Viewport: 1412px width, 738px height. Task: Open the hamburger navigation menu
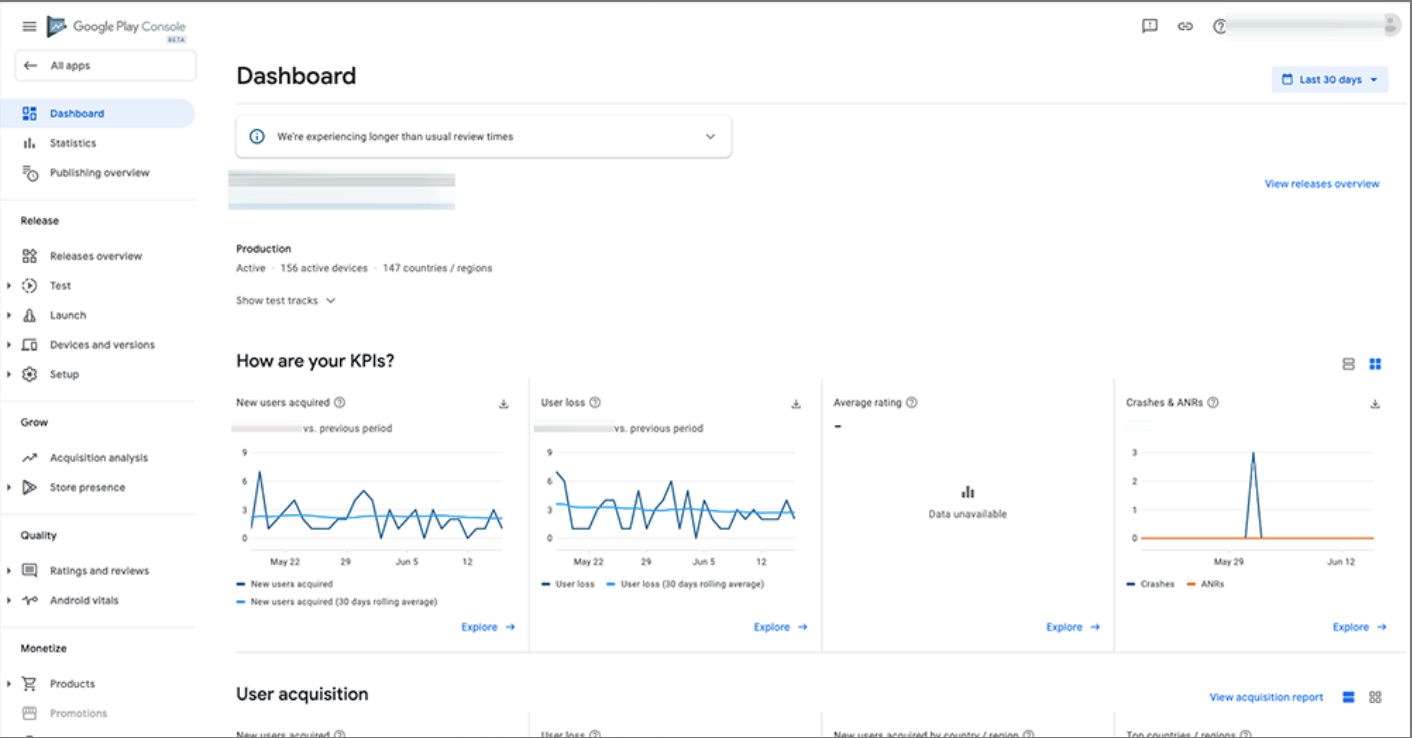point(29,27)
